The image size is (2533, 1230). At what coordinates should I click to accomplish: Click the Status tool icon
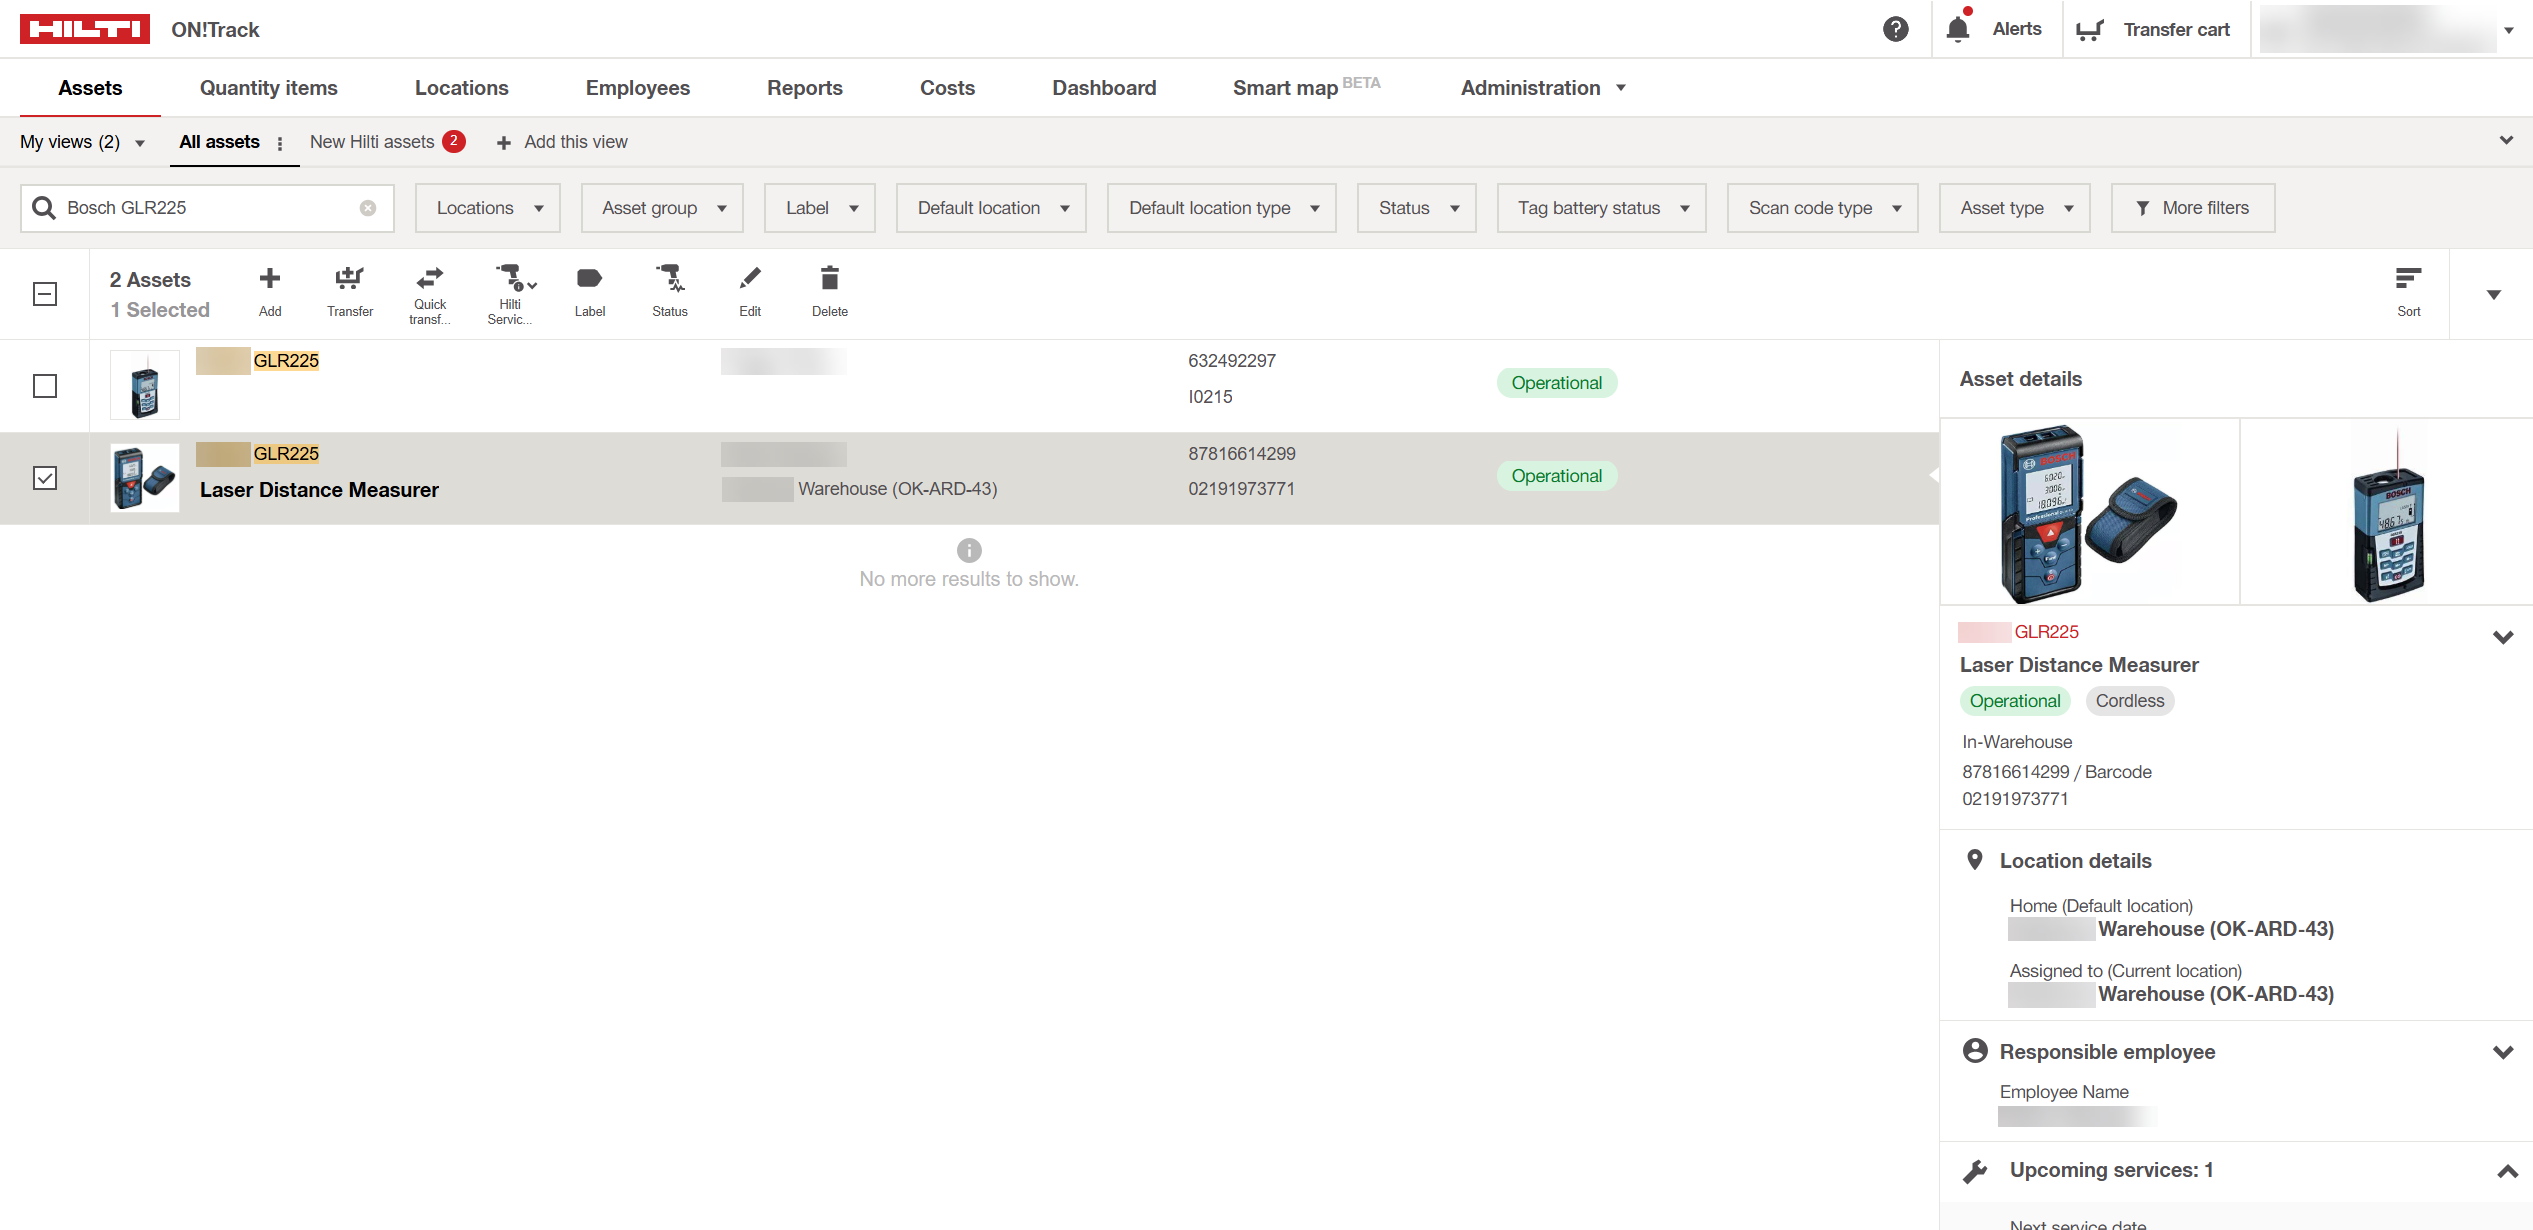tap(670, 277)
